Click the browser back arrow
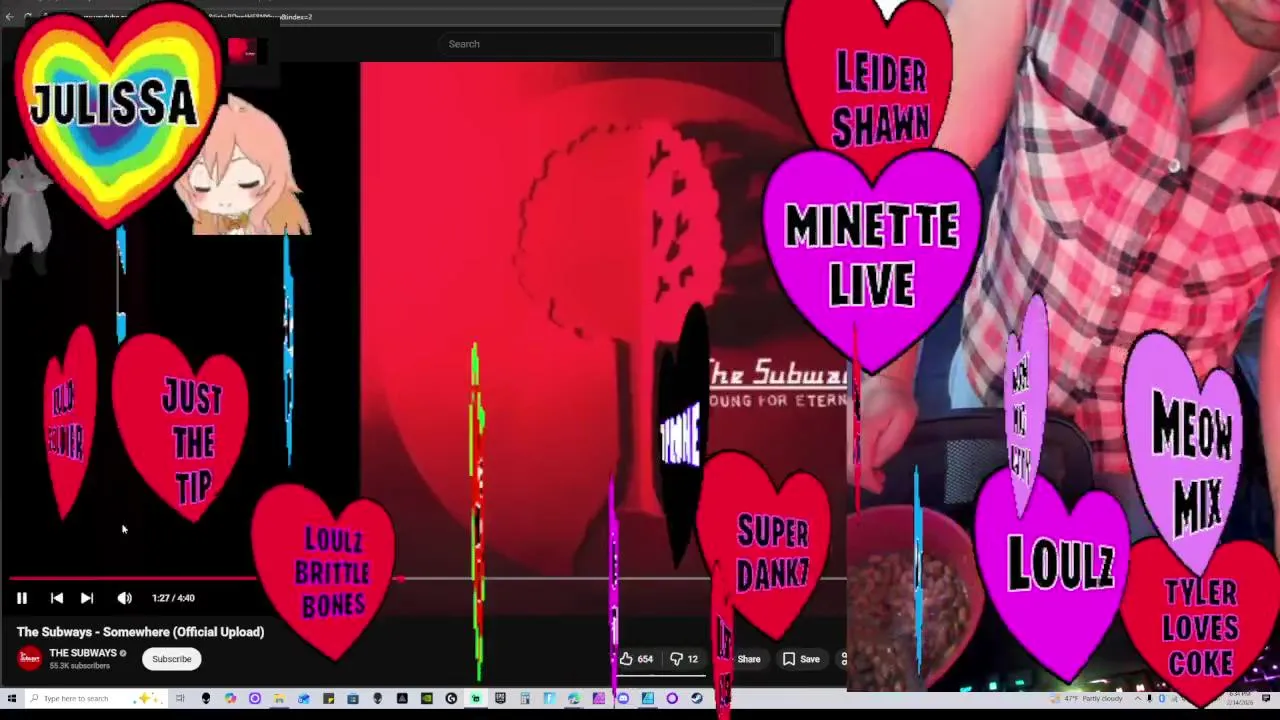 pyautogui.click(x=10, y=16)
